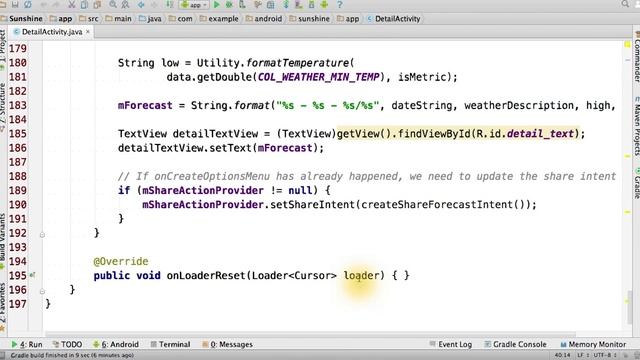Viewport: 640px width, 360px height.
Task: Select the com breadcrumb
Action: [180, 19]
